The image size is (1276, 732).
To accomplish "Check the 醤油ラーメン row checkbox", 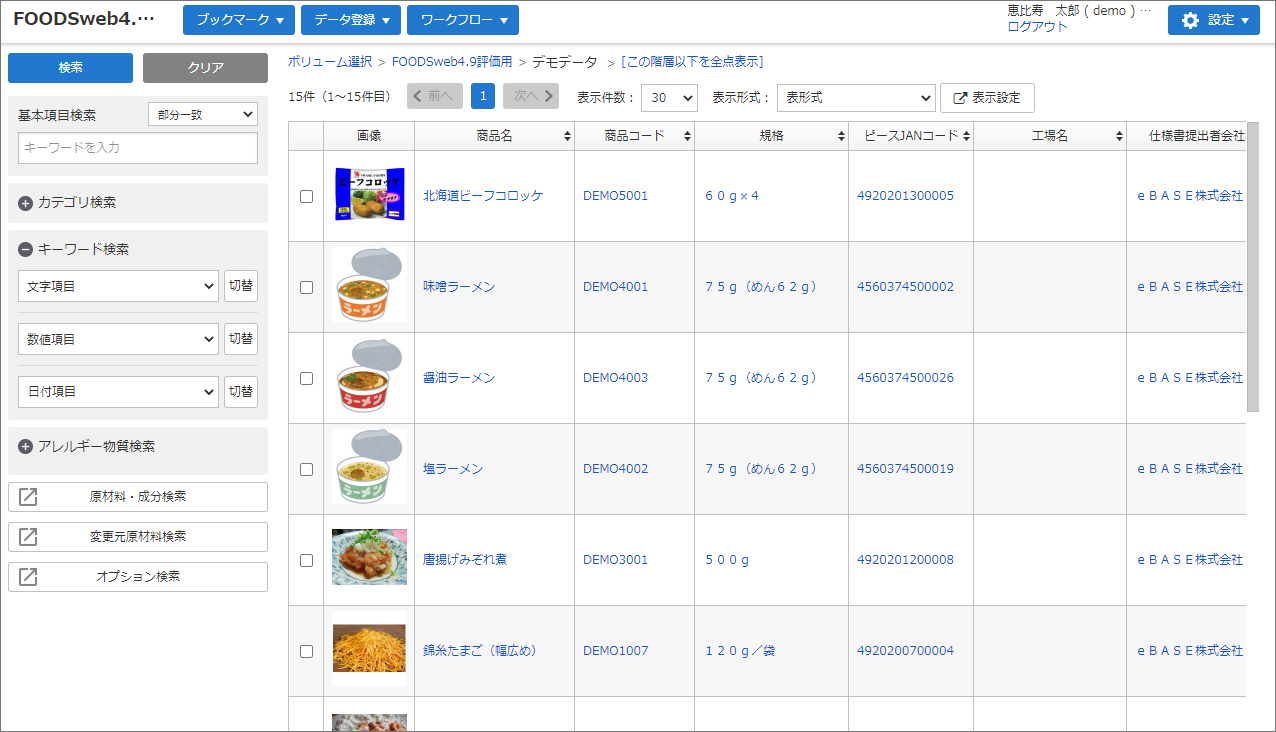I will tap(306, 378).
